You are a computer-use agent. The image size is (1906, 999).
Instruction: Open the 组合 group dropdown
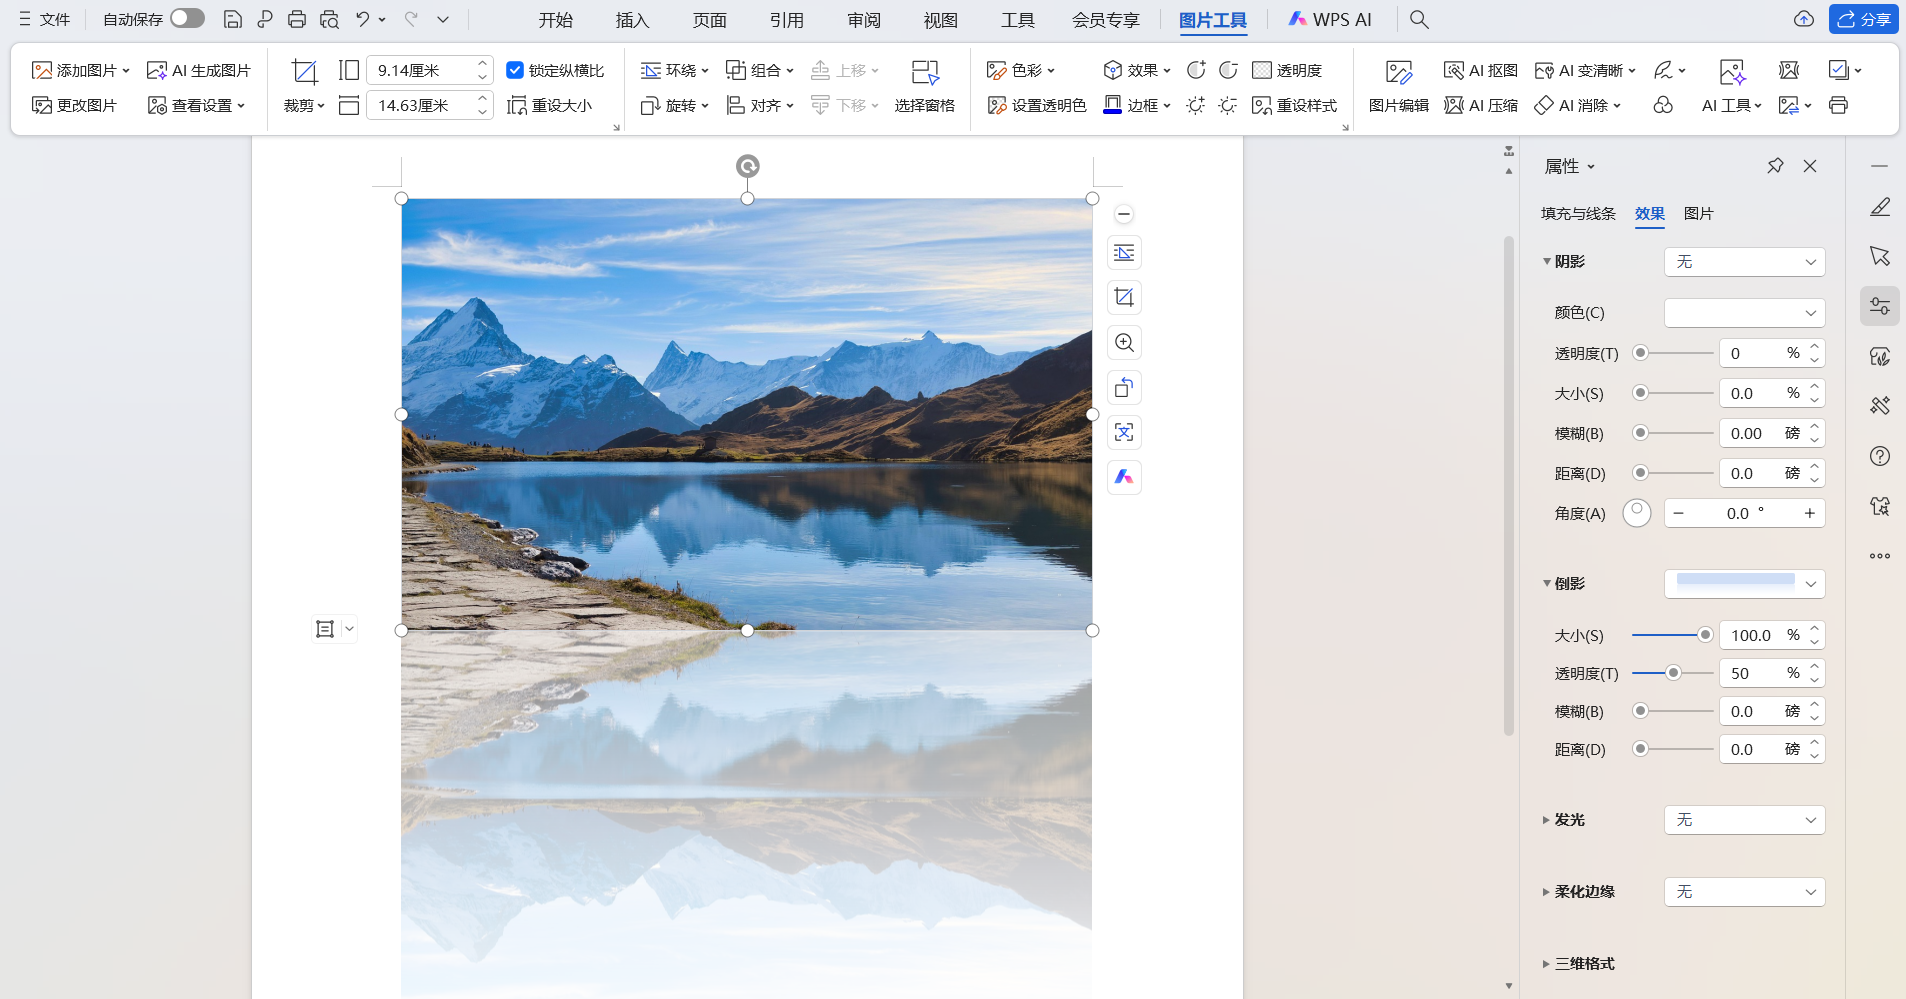point(759,71)
